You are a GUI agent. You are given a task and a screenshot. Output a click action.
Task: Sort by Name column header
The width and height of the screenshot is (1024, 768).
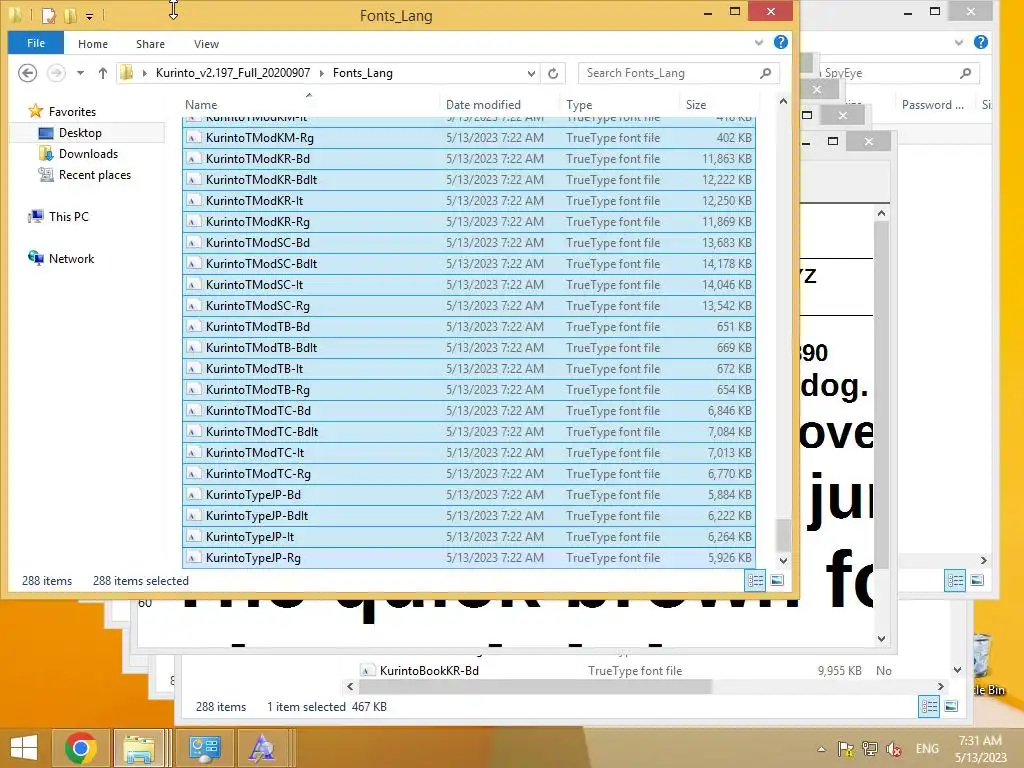[x=201, y=104]
